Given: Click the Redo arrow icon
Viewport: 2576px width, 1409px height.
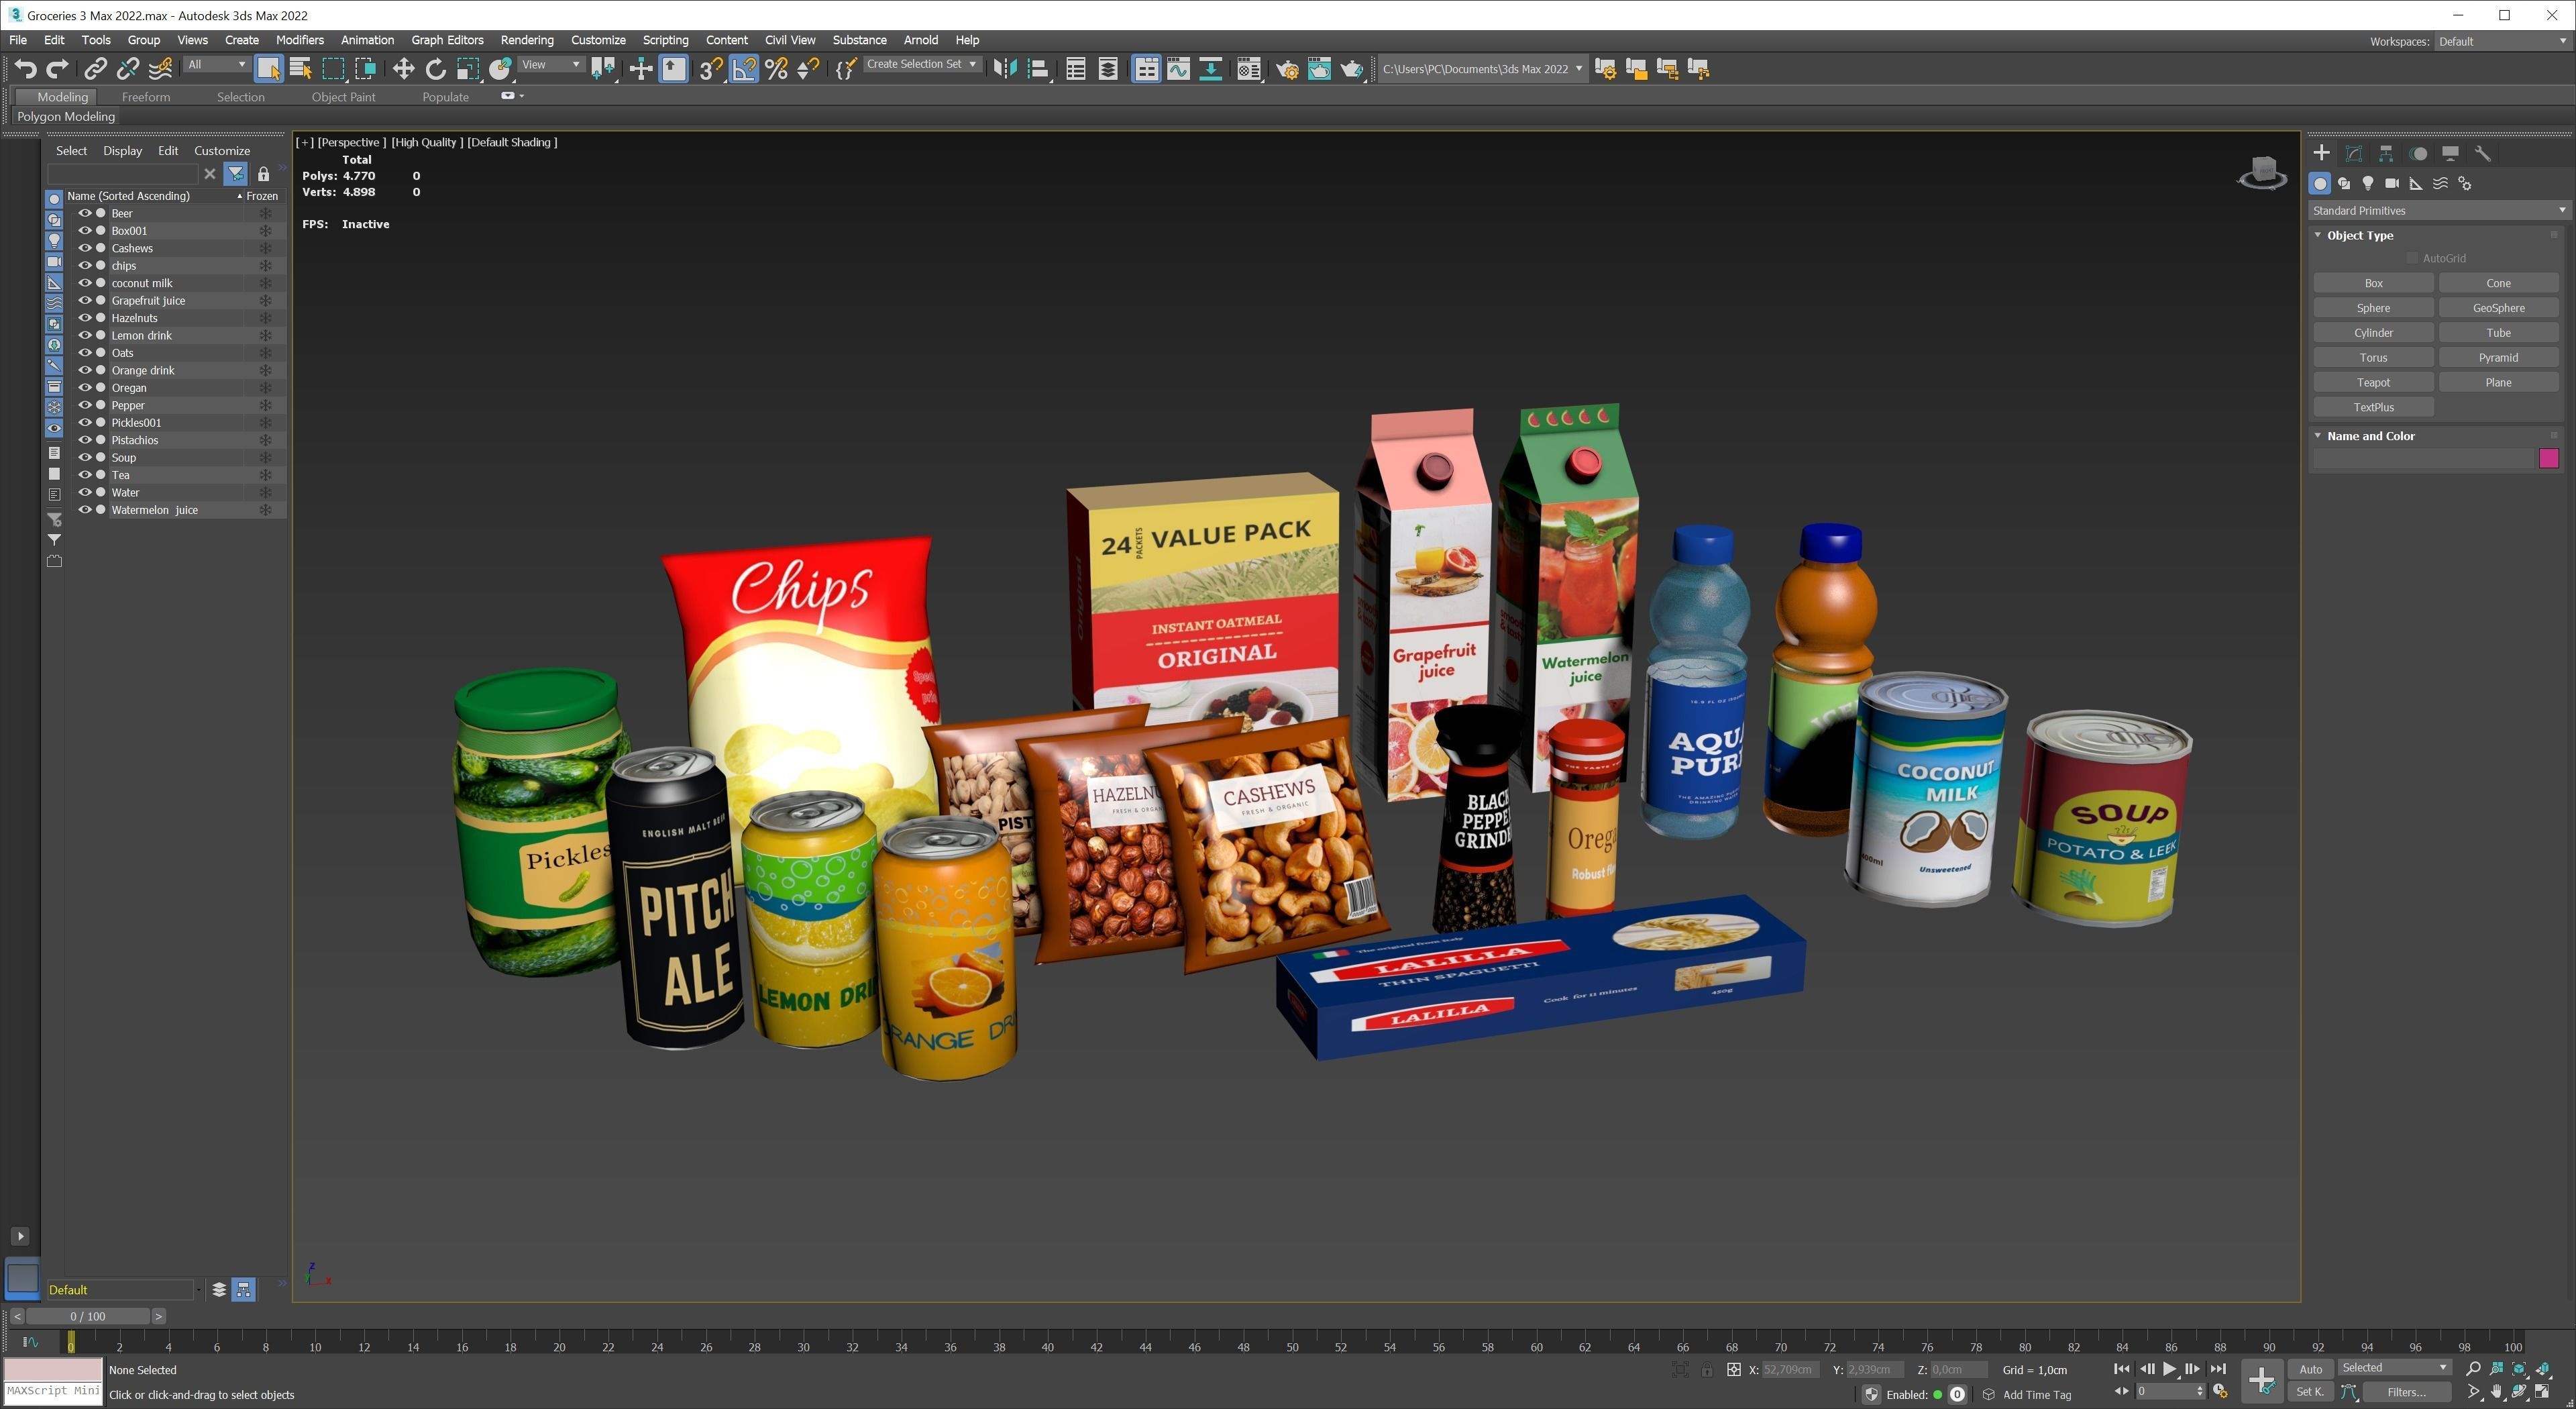Looking at the screenshot, I should [x=57, y=69].
